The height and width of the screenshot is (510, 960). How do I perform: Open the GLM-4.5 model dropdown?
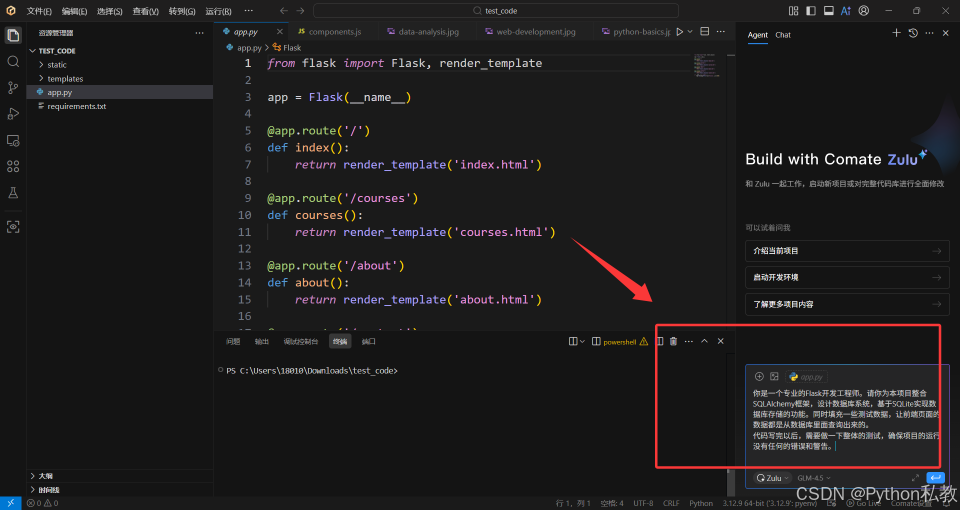[x=812, y=478]
